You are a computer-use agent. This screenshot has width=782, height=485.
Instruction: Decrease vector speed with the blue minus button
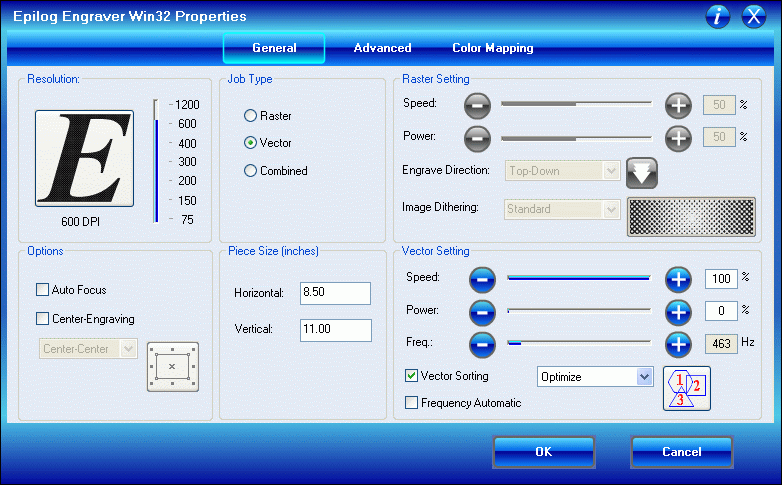click(x=482, y=279)
